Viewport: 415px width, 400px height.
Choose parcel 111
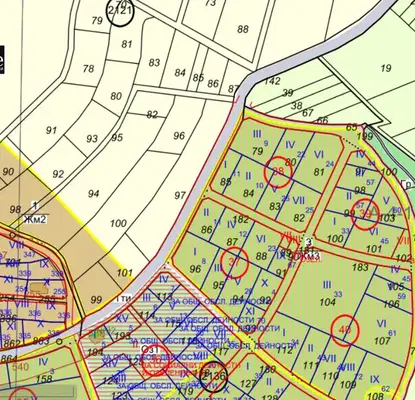(311, 365)
